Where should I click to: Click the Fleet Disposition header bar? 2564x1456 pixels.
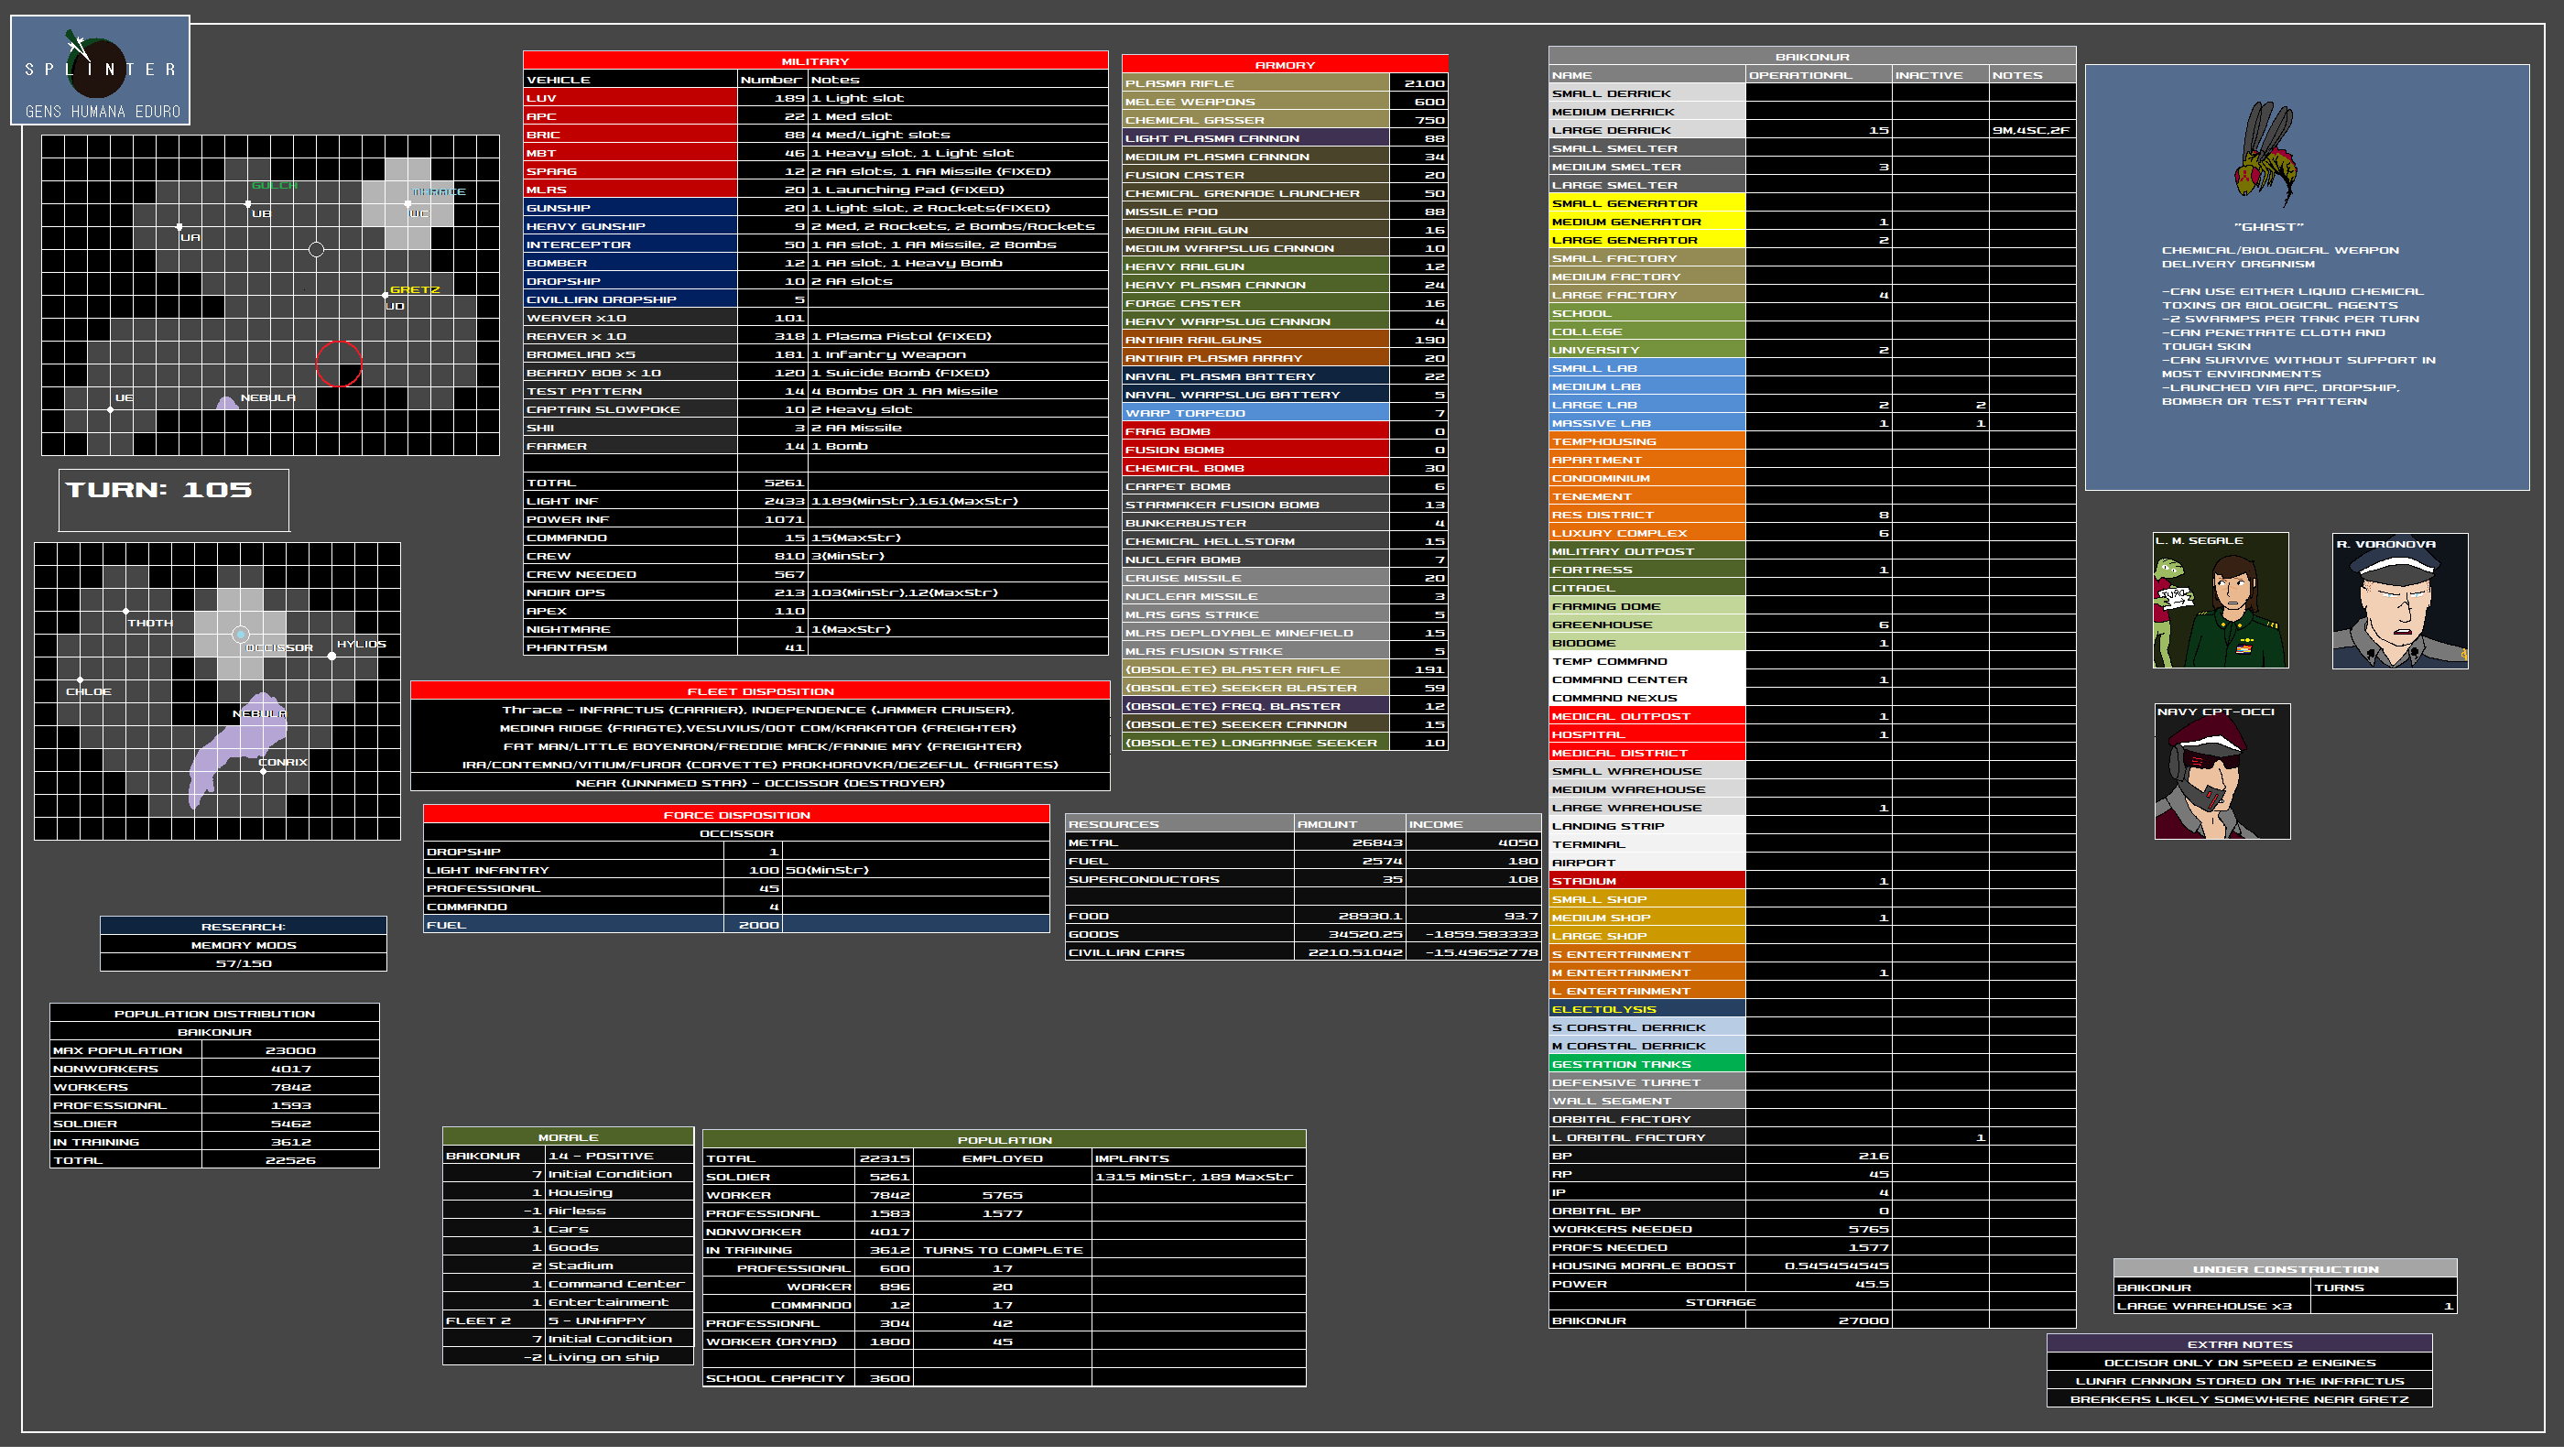[760, 691]
